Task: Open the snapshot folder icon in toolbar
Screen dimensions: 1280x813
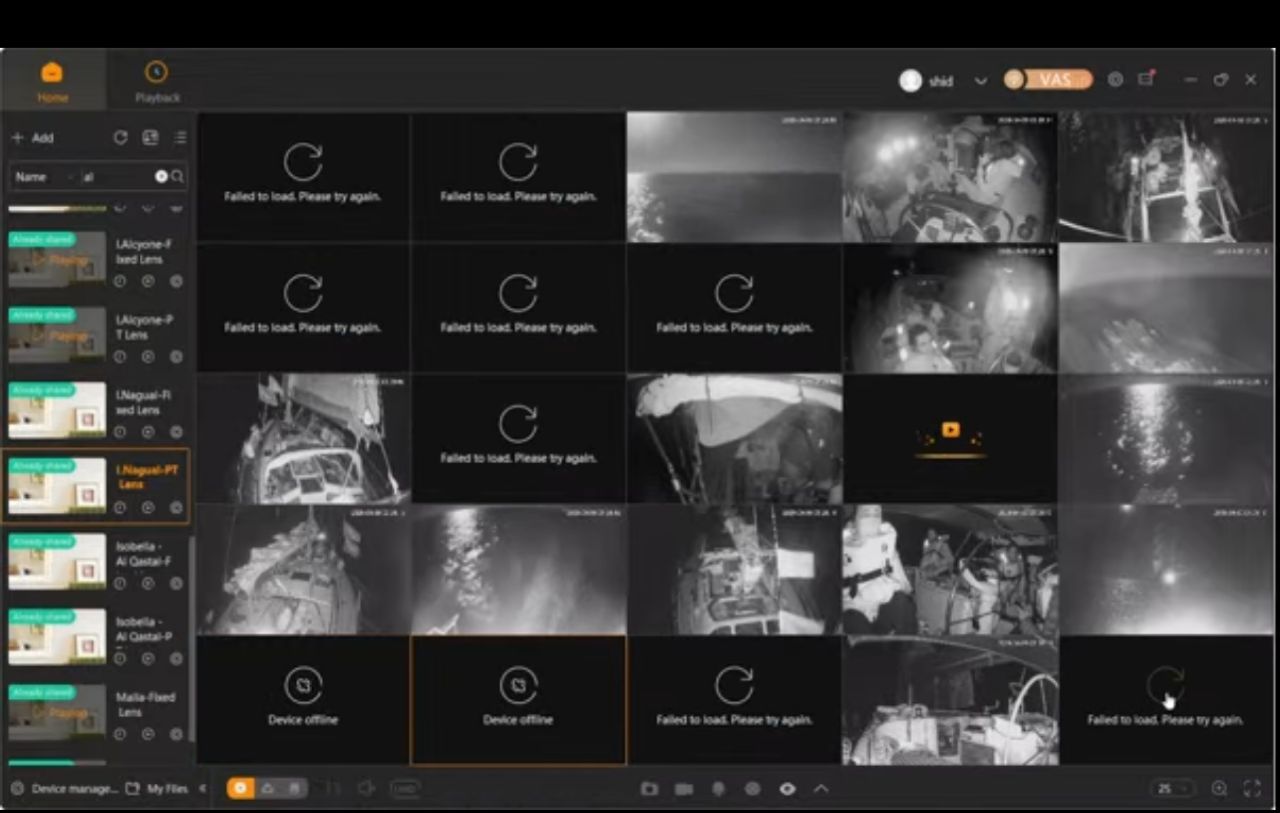Action: [x=649, y=789]
